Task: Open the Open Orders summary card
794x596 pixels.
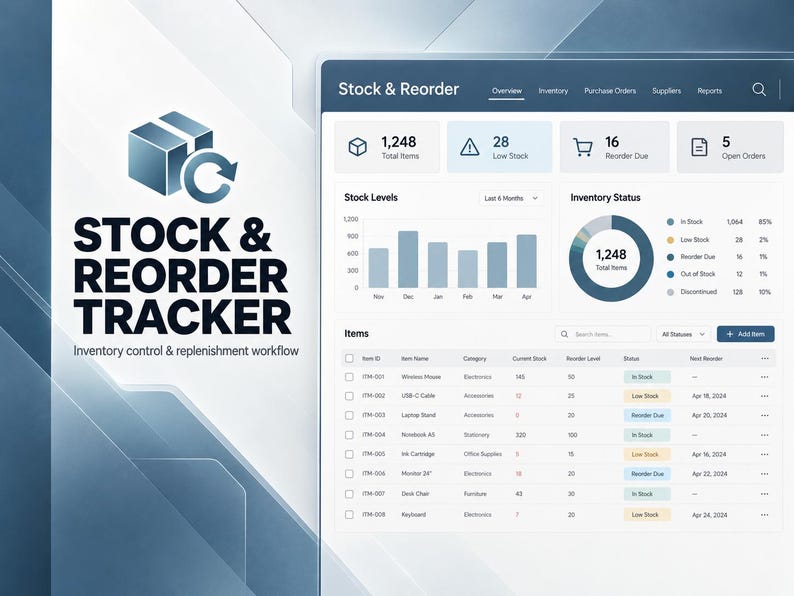Action: [x=730, y=147]
